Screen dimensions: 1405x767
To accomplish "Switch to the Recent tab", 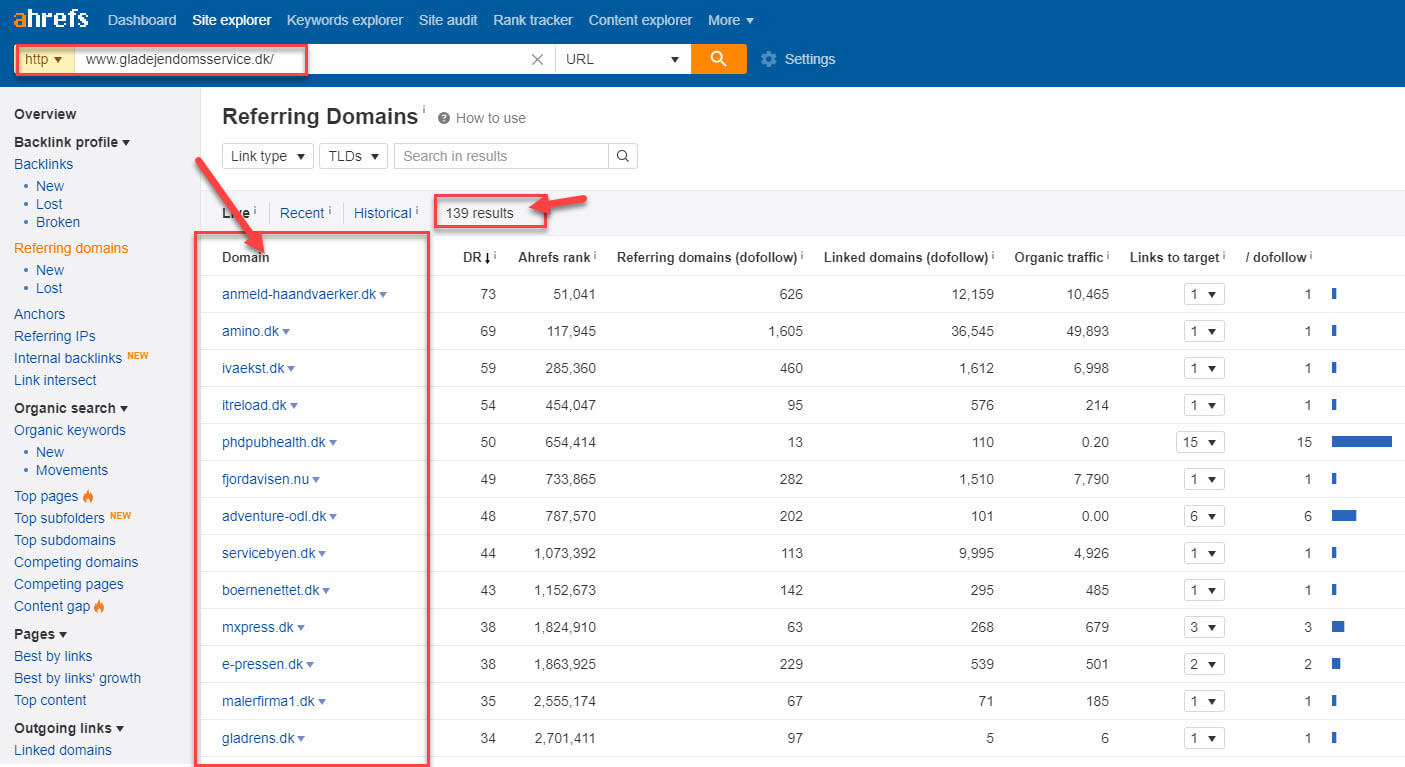I will click(x=301, y=213).
